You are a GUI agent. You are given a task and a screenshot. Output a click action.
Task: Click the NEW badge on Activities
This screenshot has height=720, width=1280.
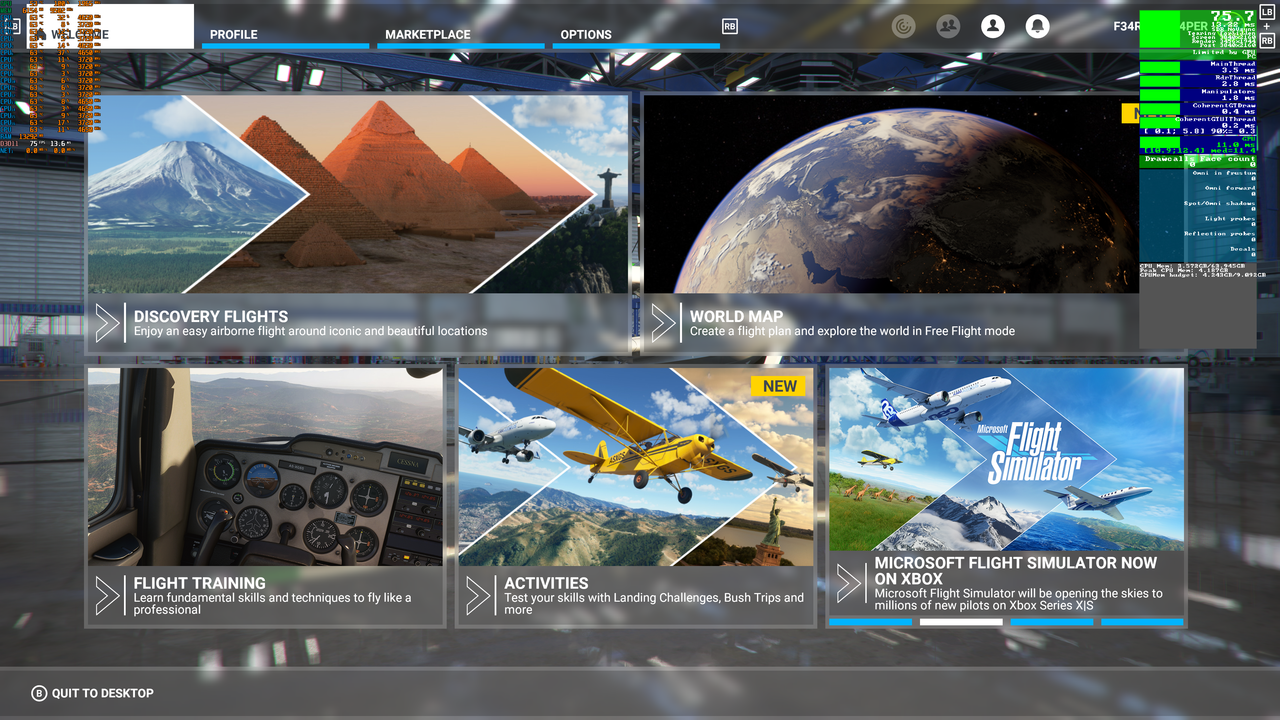pyautogui.click(x=778, y=386)
